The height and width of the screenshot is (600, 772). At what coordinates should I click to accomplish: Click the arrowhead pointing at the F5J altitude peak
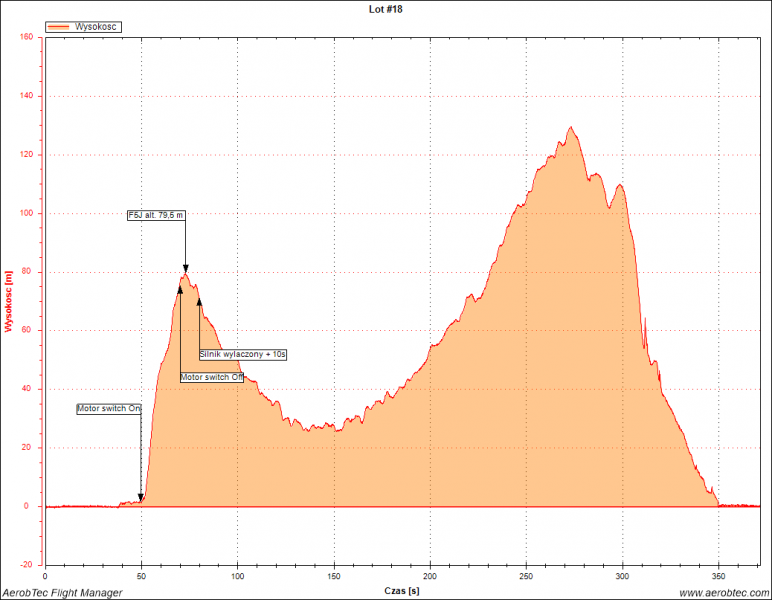click(x=185, y=269)
